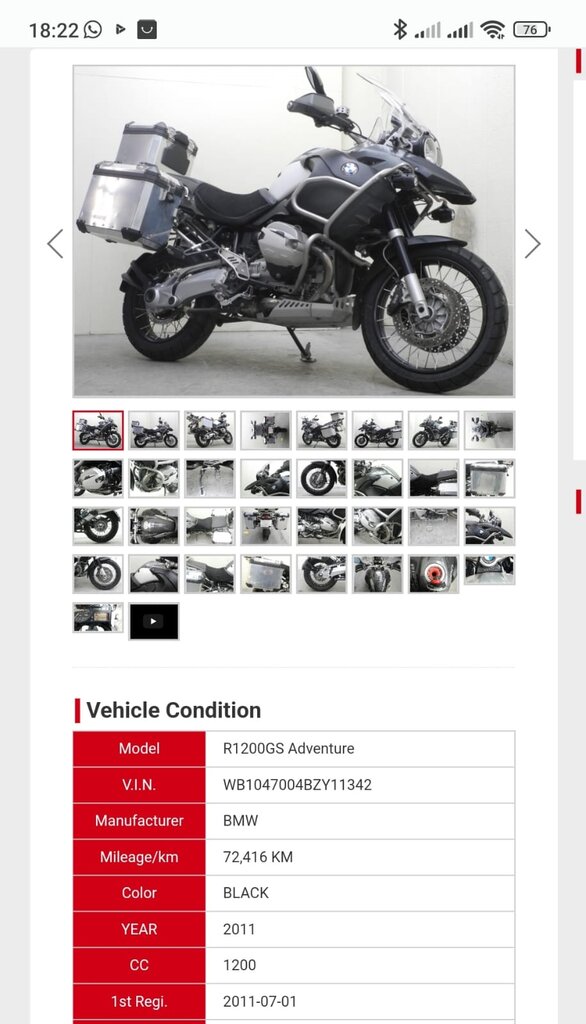
Task: Open the front-view handlebar thumbnail in first row
Action: coord(489,430)
